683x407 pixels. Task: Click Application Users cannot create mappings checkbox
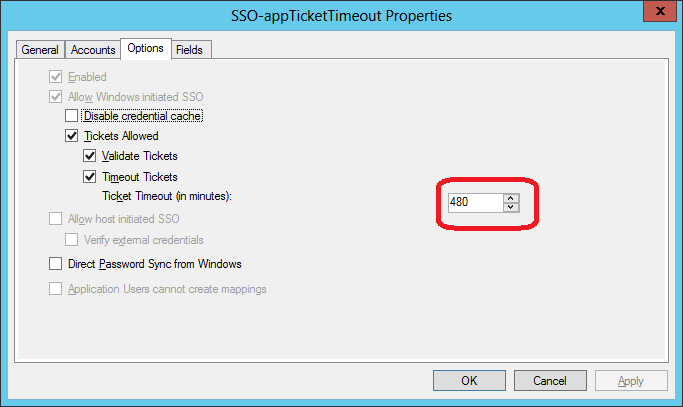pos(55,288)
